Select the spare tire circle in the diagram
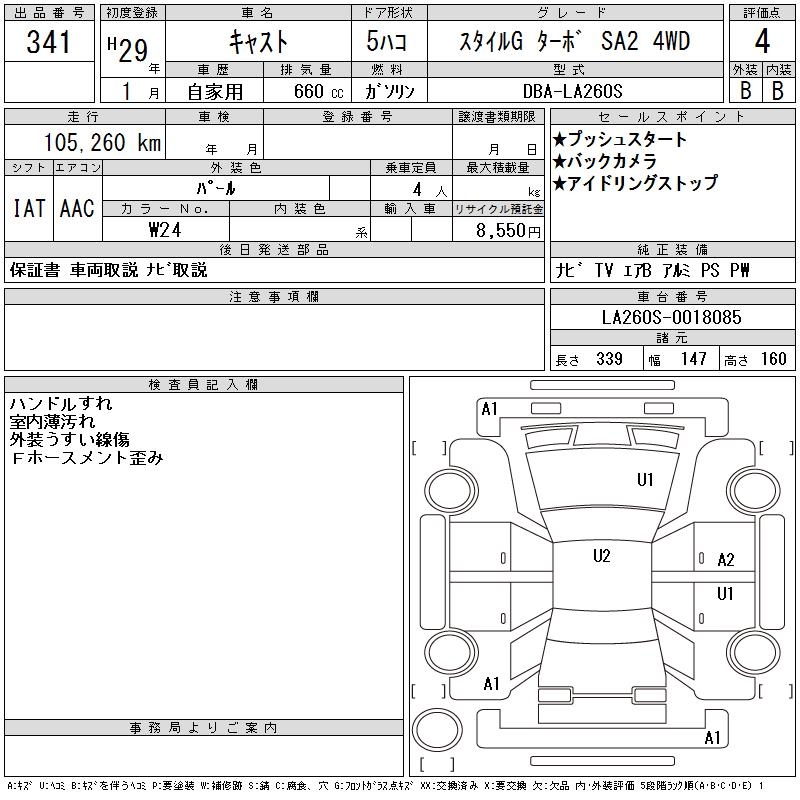This screenshot has width=800, height=800. click(x=437, y=729)
